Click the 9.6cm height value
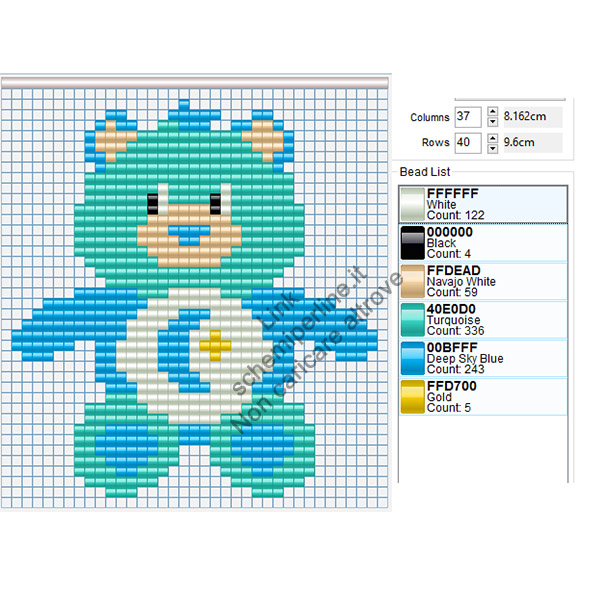The height and width of the screenshot is (600, 600). (x=519, y=142)
